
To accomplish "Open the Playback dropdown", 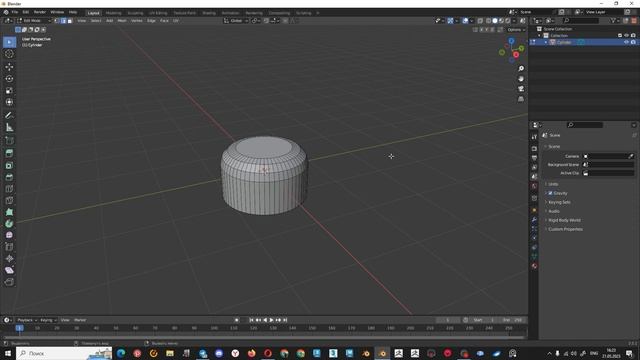I will (27, 320).
